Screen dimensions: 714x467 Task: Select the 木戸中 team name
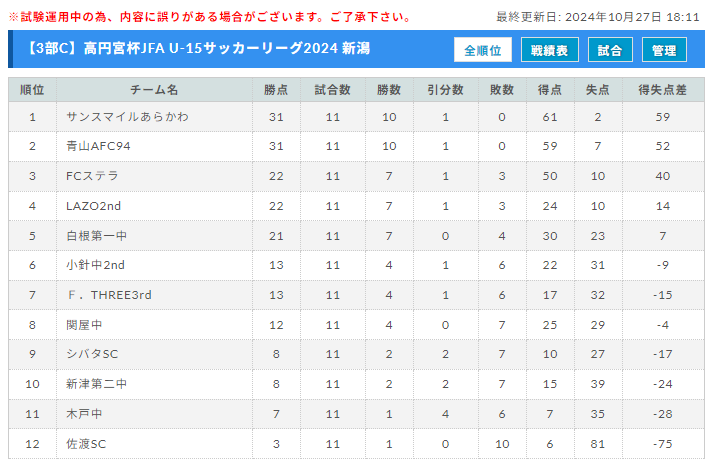[x=84, y=414]
